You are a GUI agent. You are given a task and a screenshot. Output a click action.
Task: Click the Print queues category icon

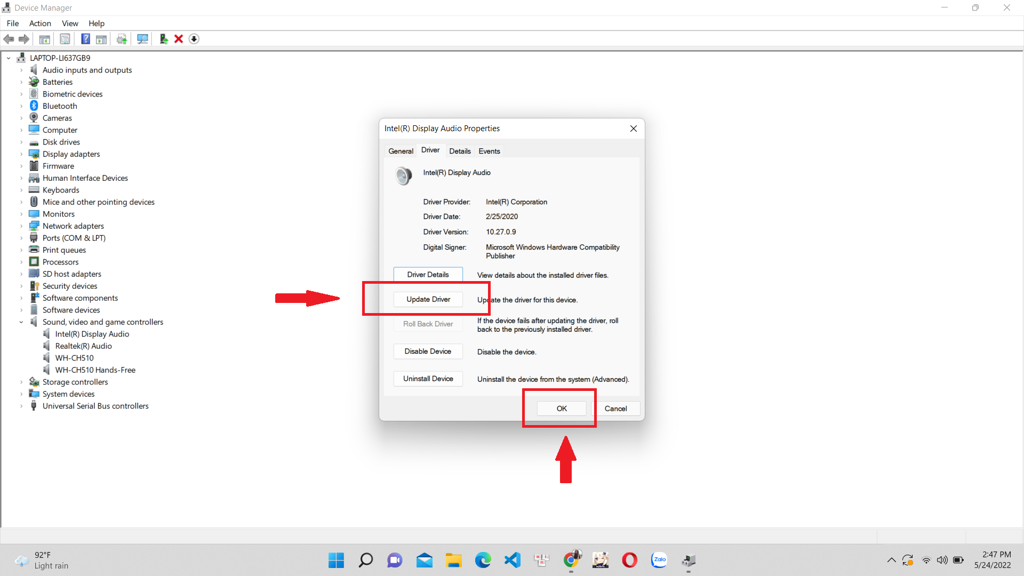(x=34, y=250)
